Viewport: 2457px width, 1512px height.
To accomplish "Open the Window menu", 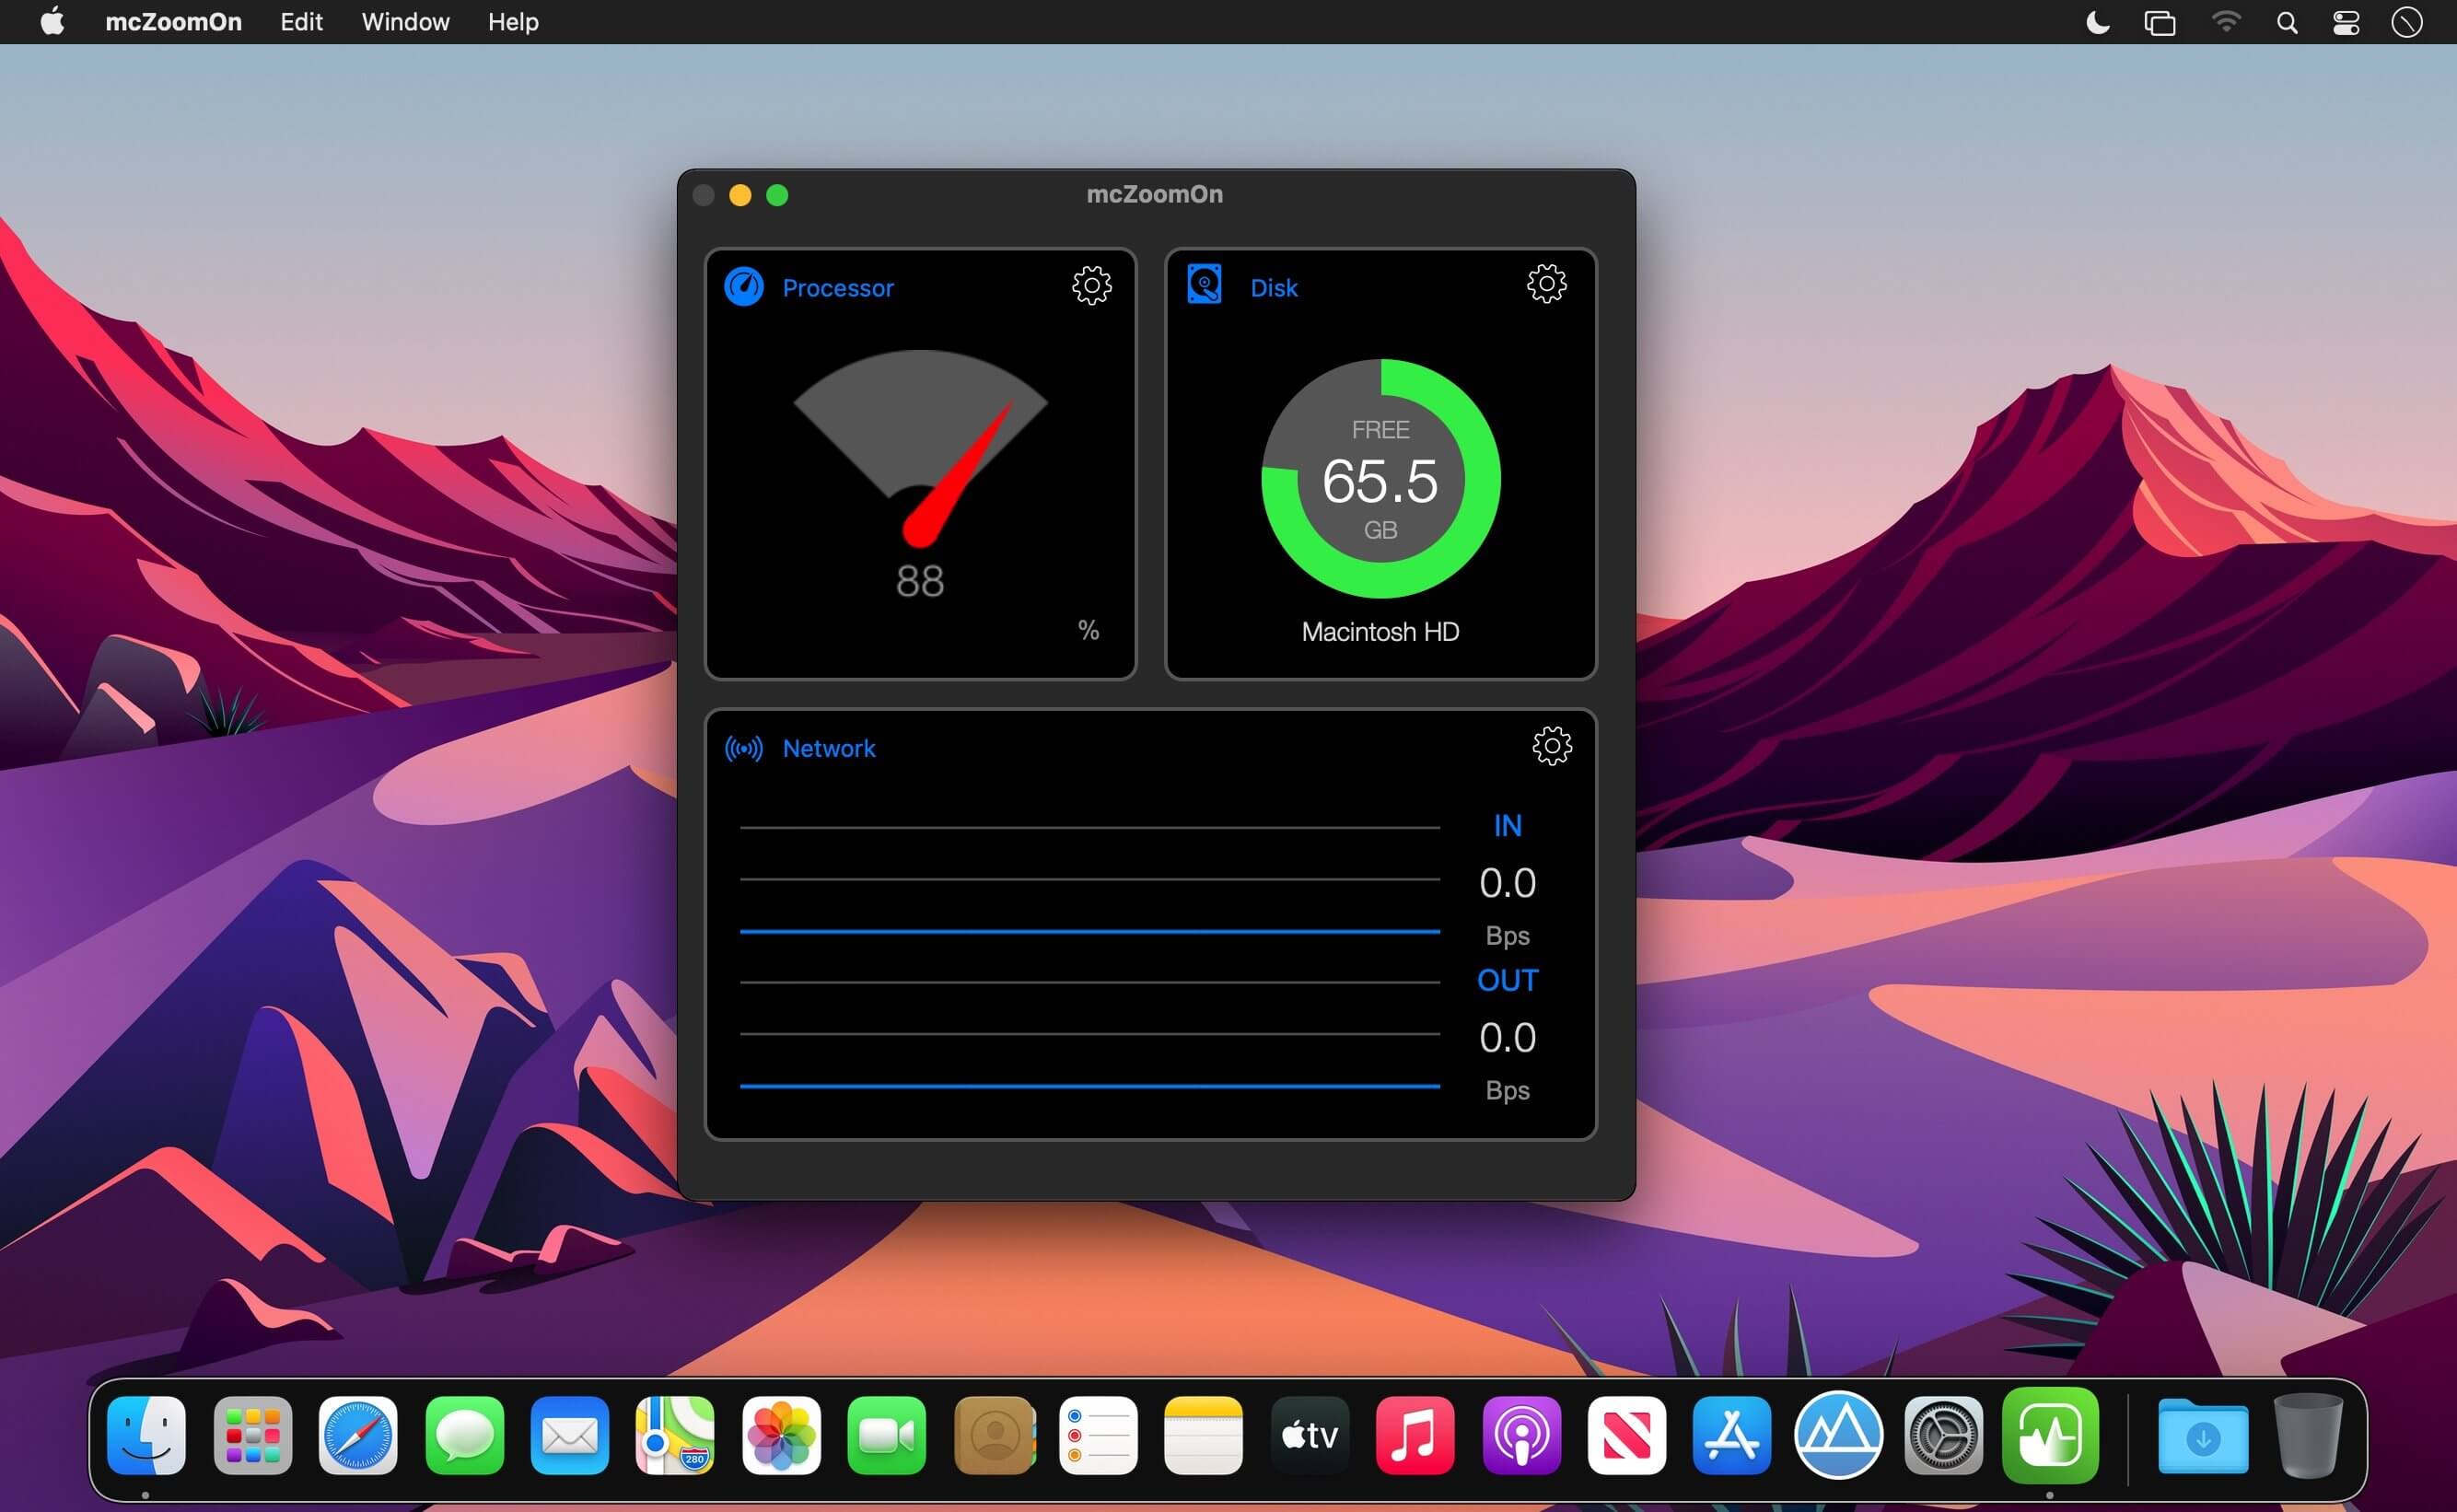I will coord(405,22).
